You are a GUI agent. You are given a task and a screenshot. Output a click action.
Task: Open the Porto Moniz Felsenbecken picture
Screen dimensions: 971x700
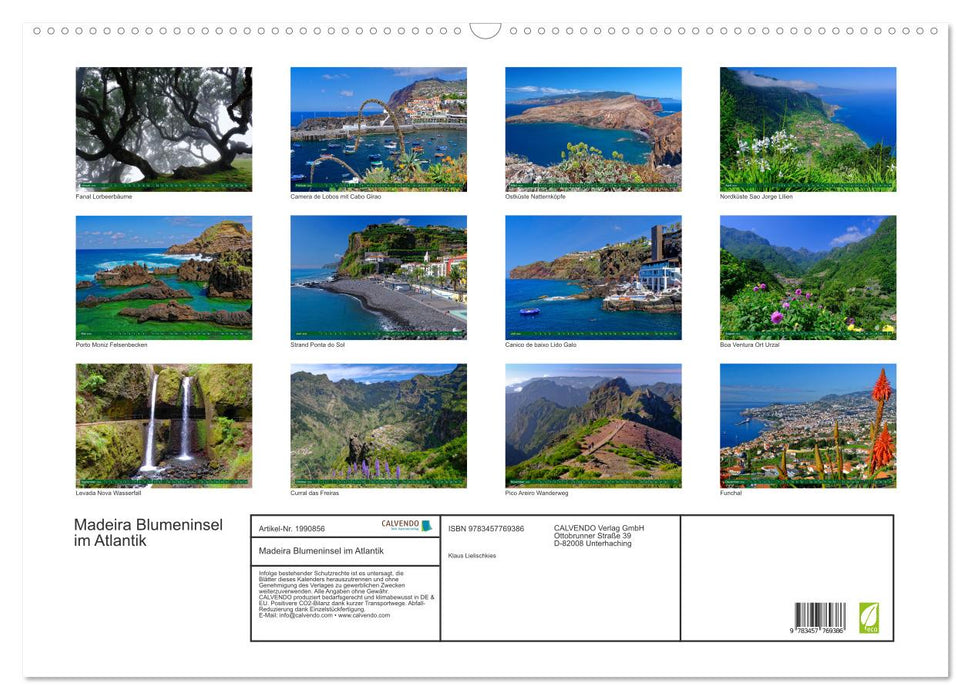(164, 277)
